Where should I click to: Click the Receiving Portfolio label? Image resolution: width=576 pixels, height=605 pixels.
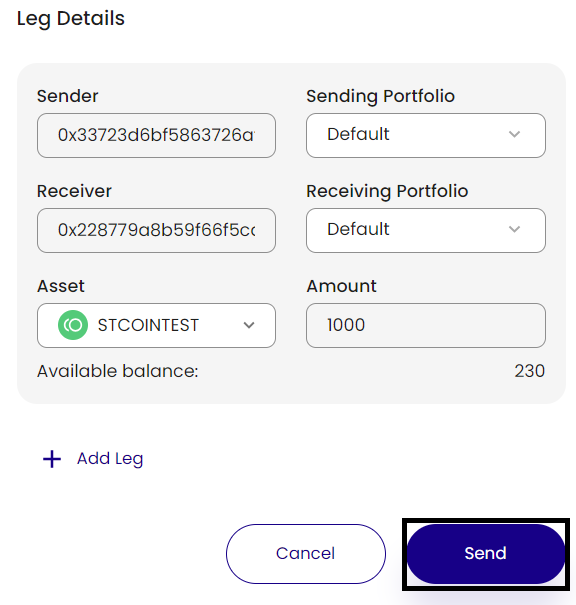click(x=387, y=191)
